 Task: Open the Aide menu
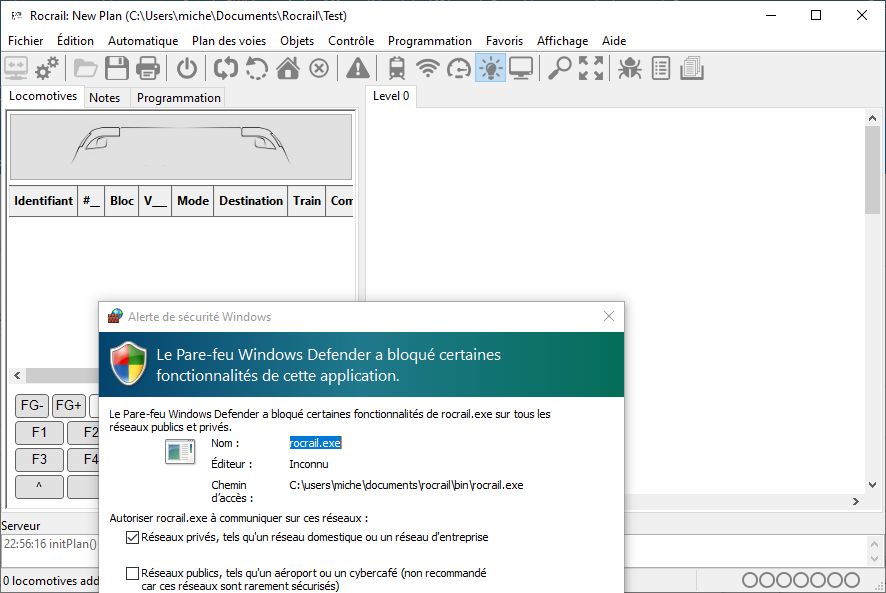(614, 41)
